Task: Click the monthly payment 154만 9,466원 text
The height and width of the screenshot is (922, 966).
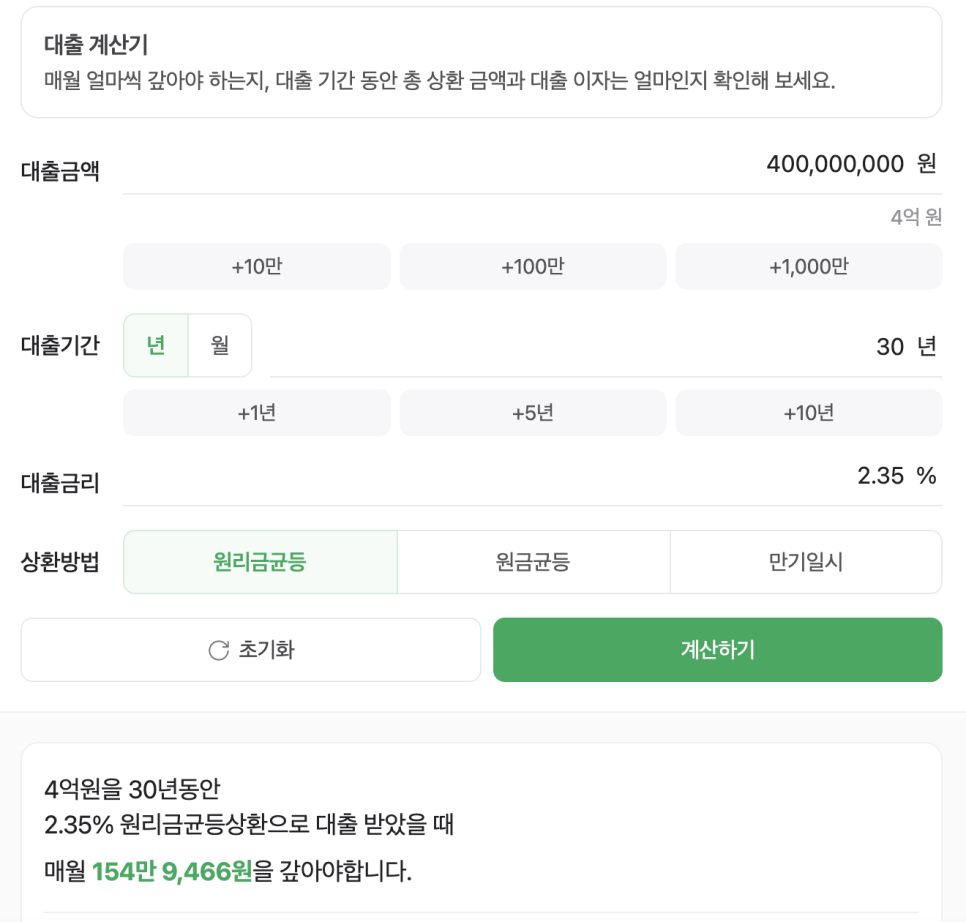Action: 172,871
